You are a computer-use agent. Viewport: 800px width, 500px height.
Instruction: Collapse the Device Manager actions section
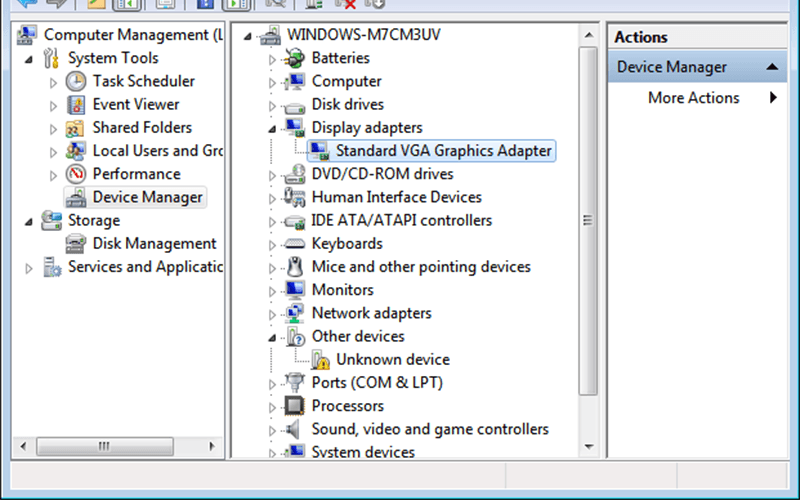pos(772,67)
